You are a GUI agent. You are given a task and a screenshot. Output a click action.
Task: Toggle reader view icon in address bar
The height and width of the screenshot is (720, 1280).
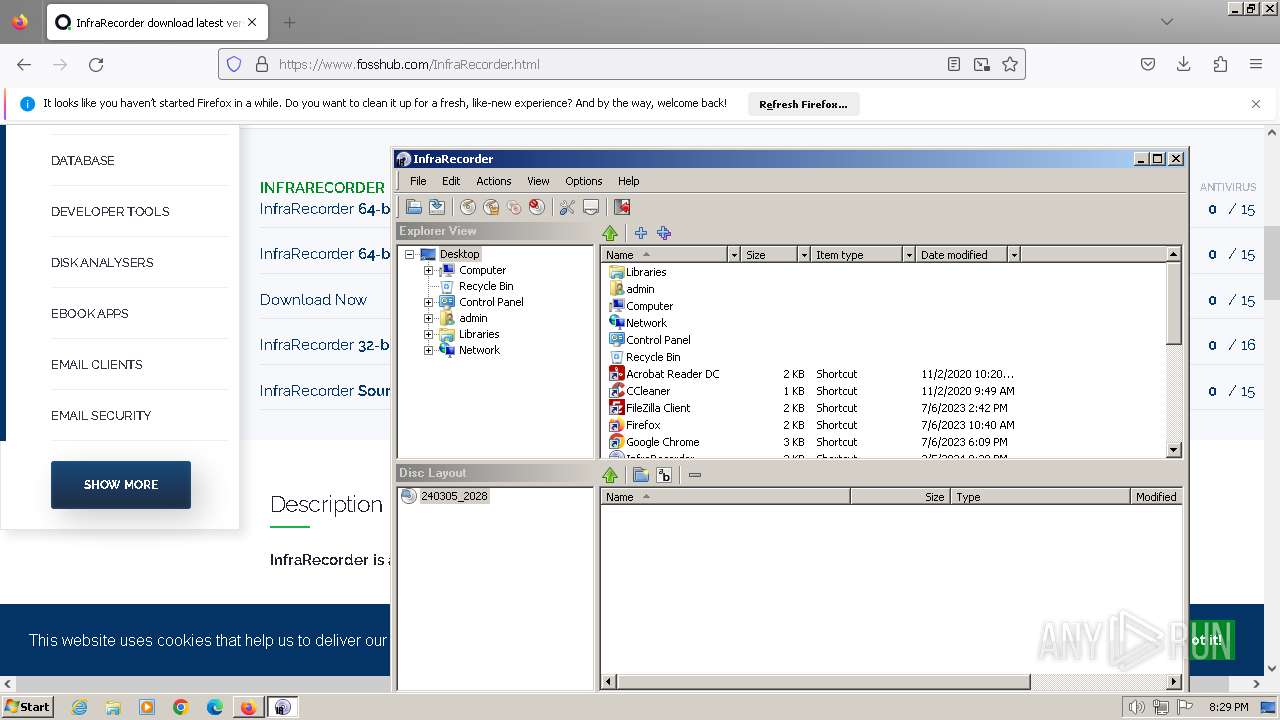pyautogui.click(x=954, y=64)
